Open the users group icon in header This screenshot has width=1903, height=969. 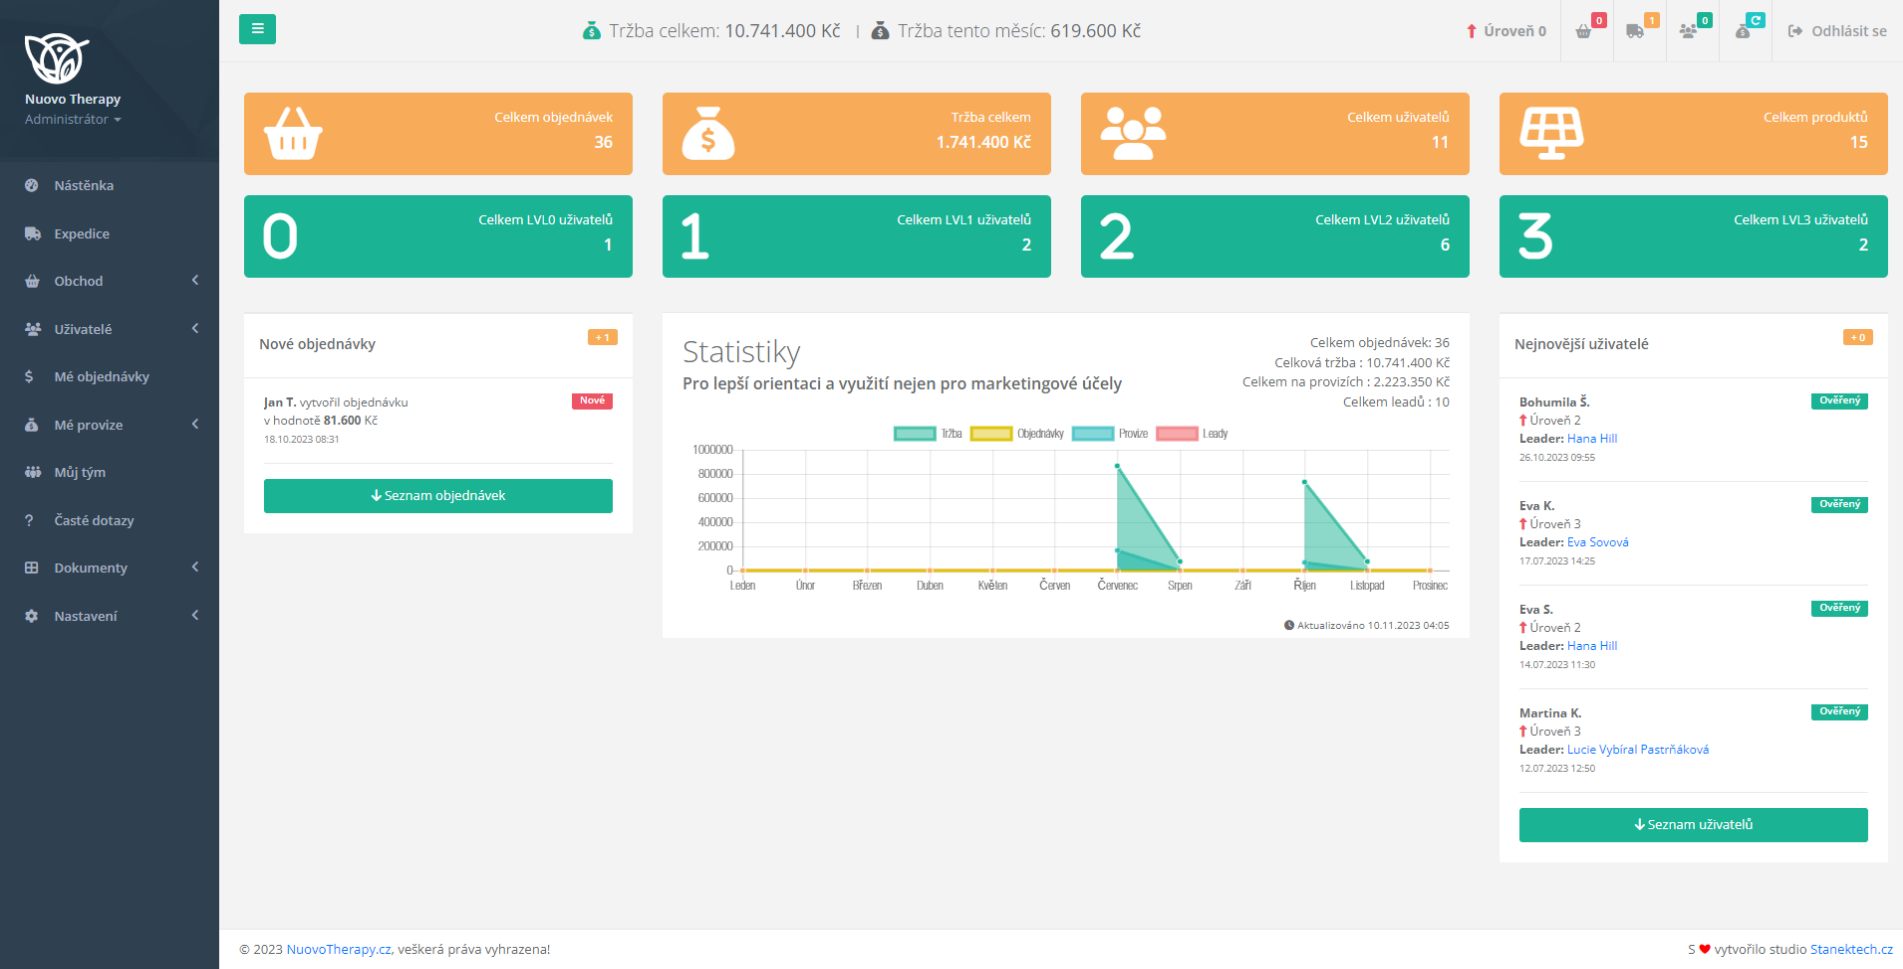pos(1689,31)
